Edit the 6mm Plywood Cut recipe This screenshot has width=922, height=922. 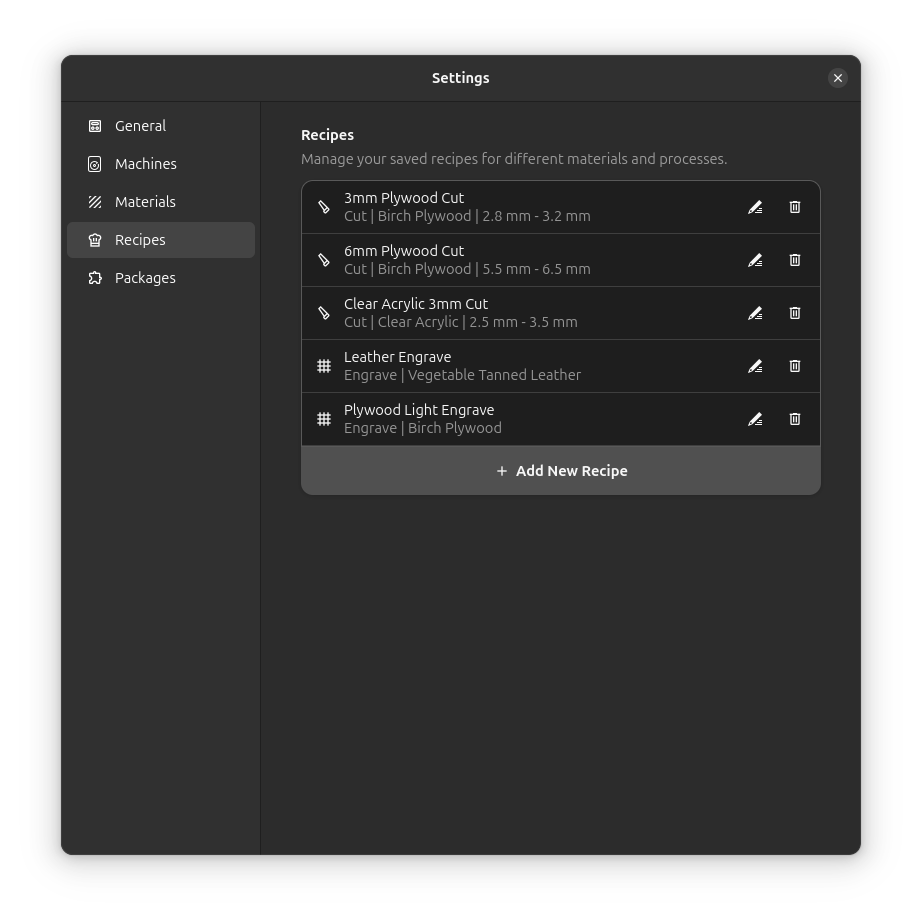click(755, 260)
